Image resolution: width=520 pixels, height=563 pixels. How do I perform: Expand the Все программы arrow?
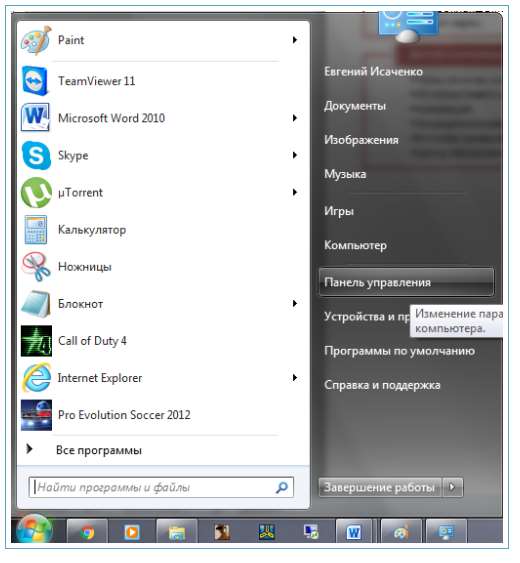(29, 448)
